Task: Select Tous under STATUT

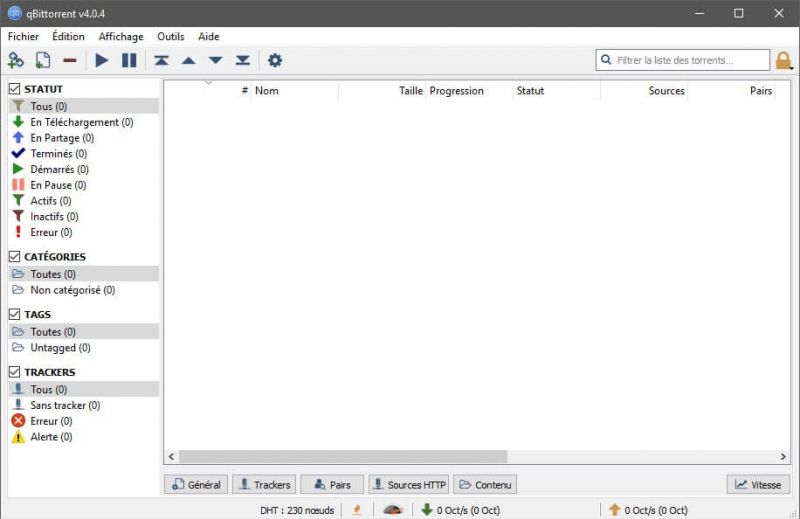Action: (83, 106)
